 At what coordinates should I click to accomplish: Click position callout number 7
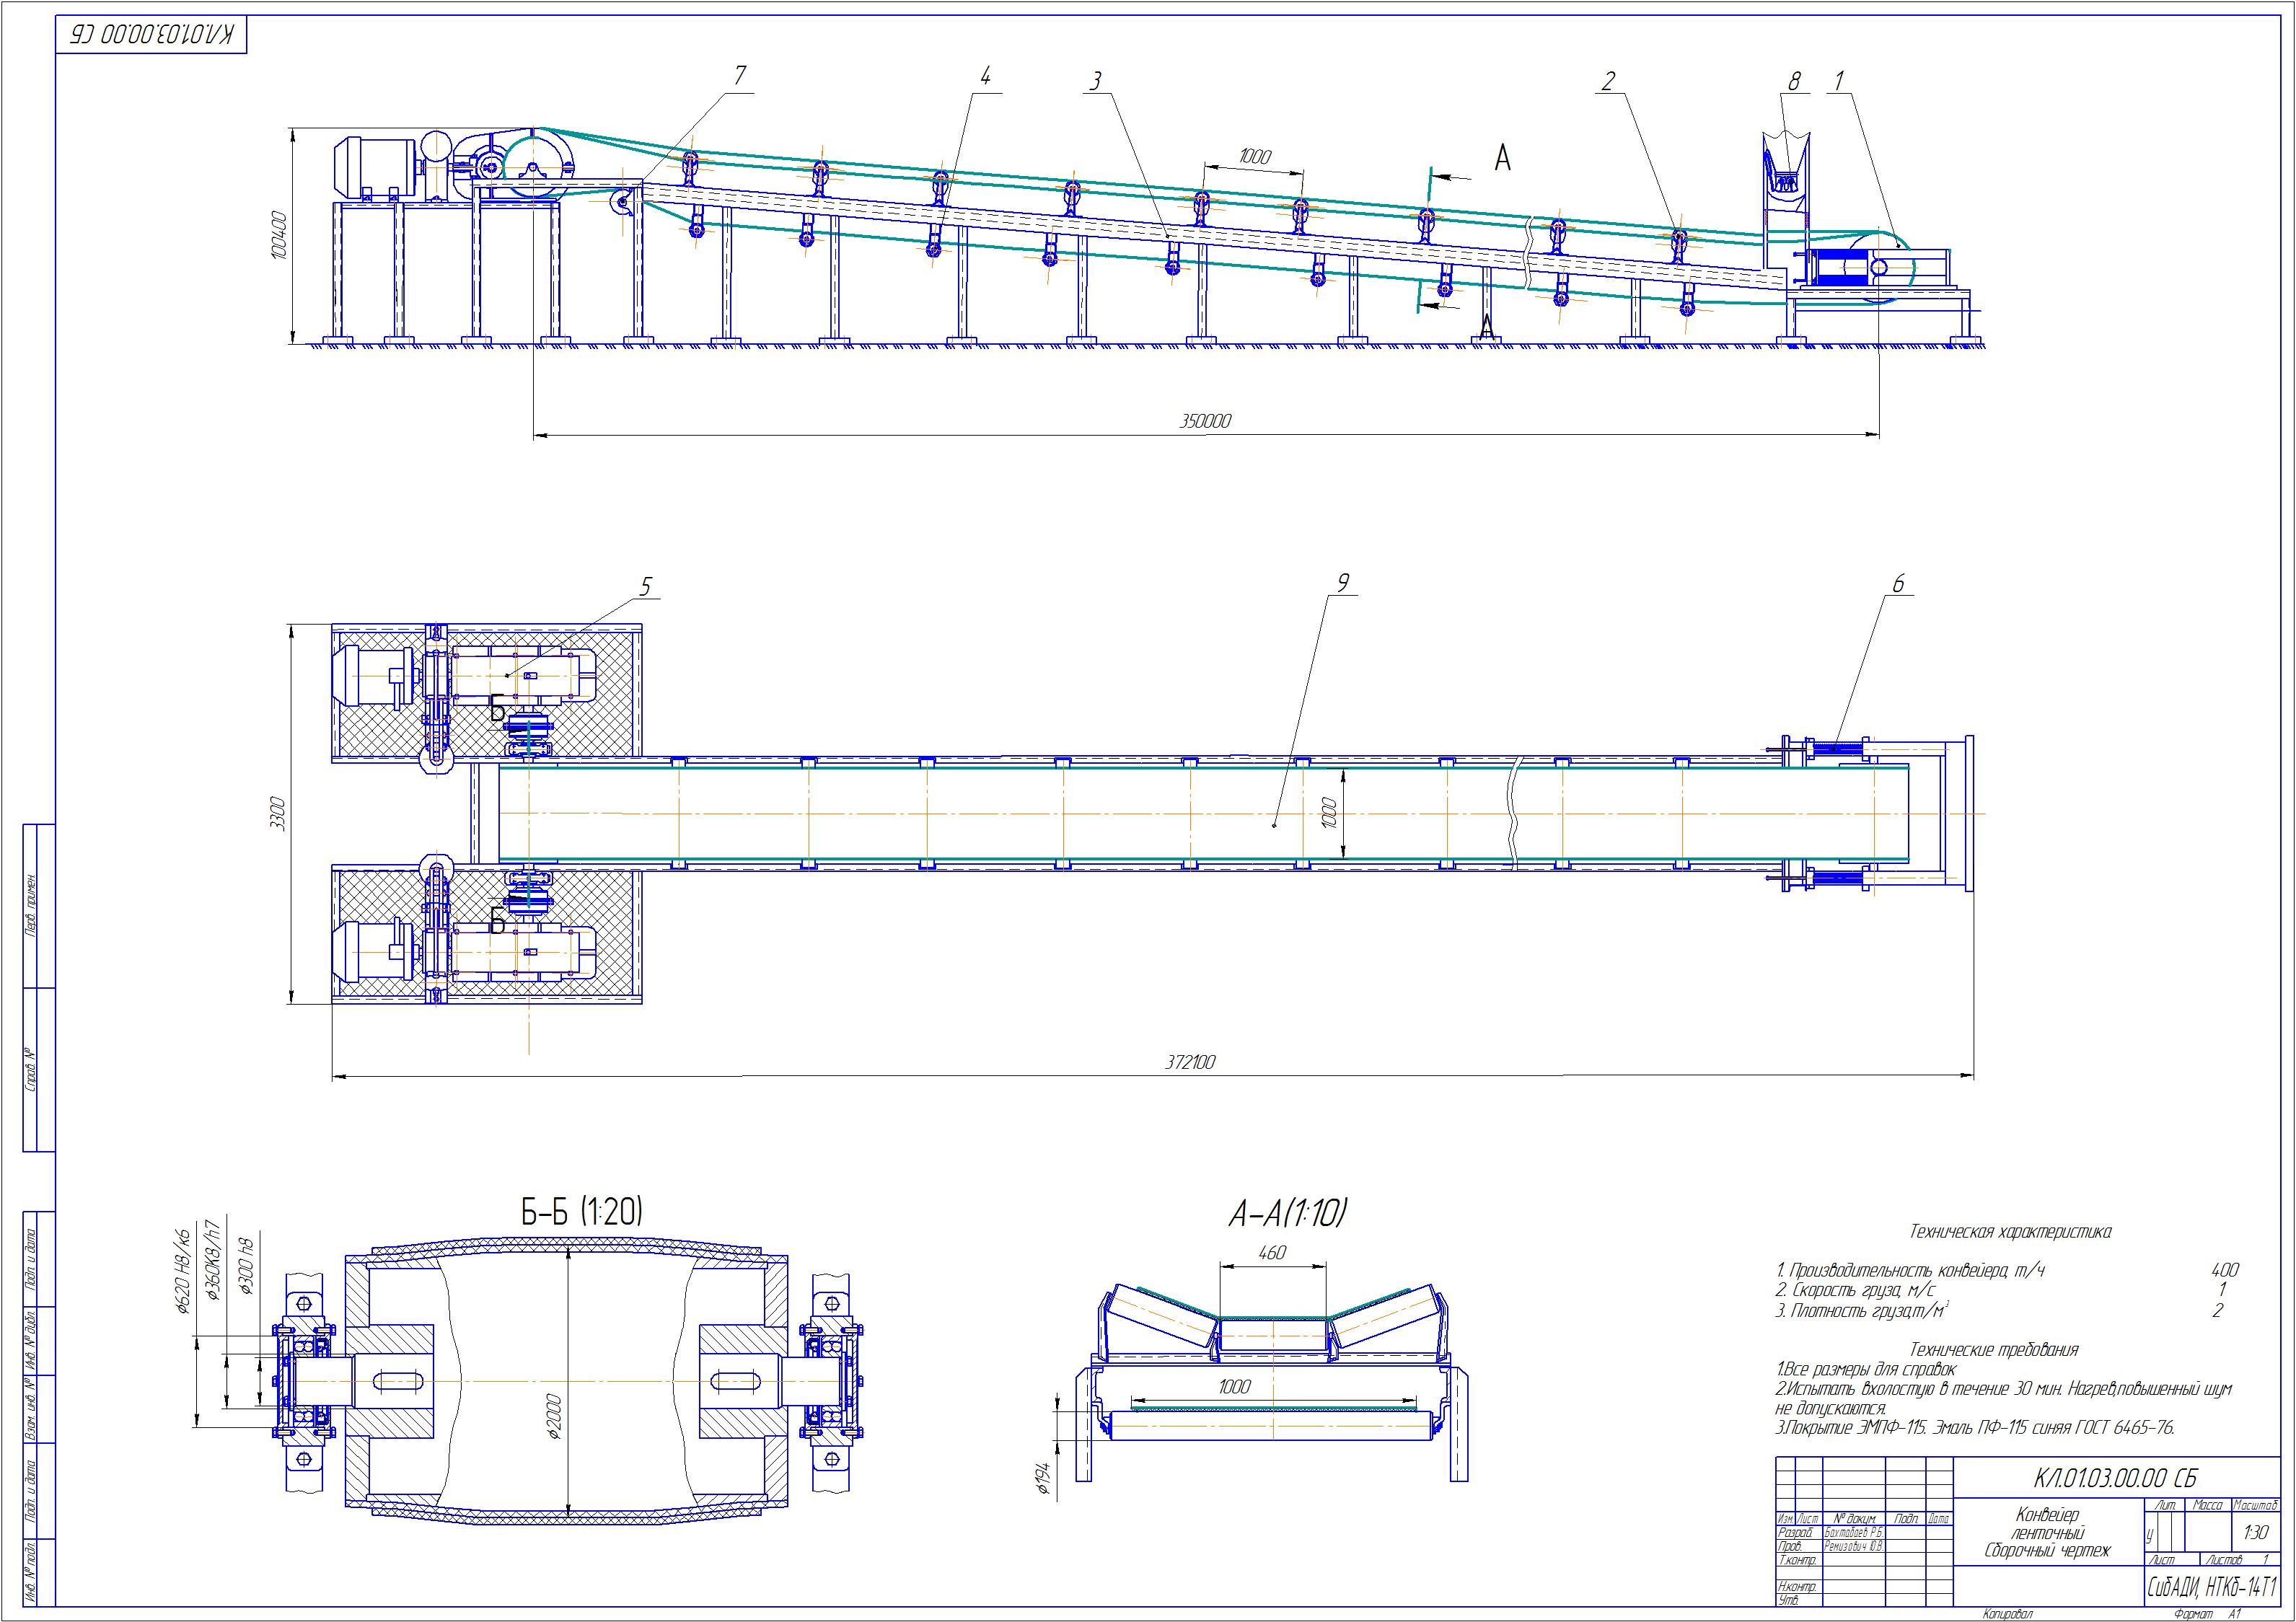[x=740, y=76]
